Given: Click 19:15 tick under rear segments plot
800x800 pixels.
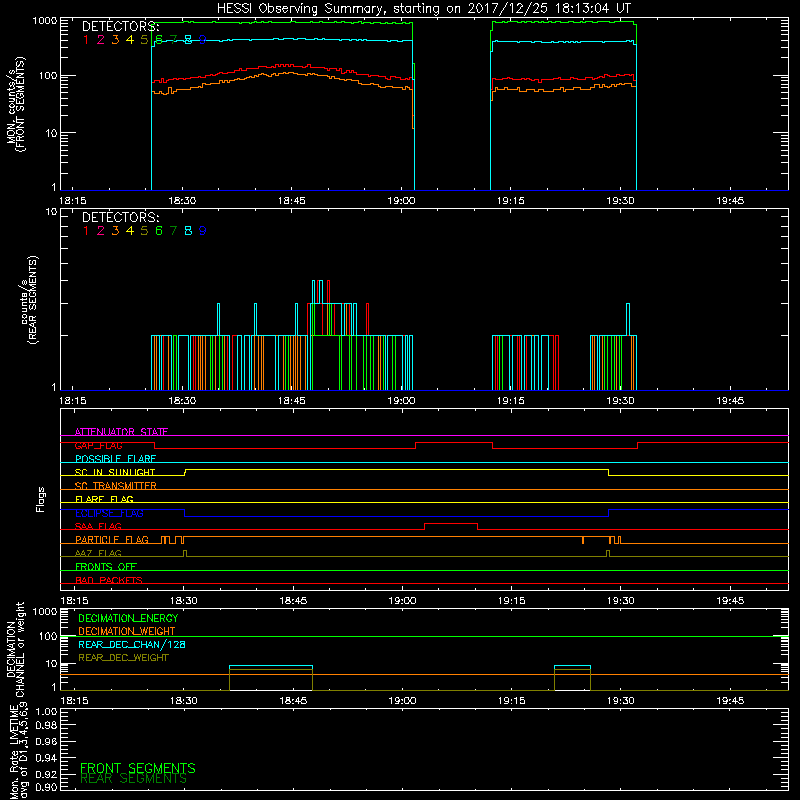Looking at the screenshot, I should click(511, 401).
